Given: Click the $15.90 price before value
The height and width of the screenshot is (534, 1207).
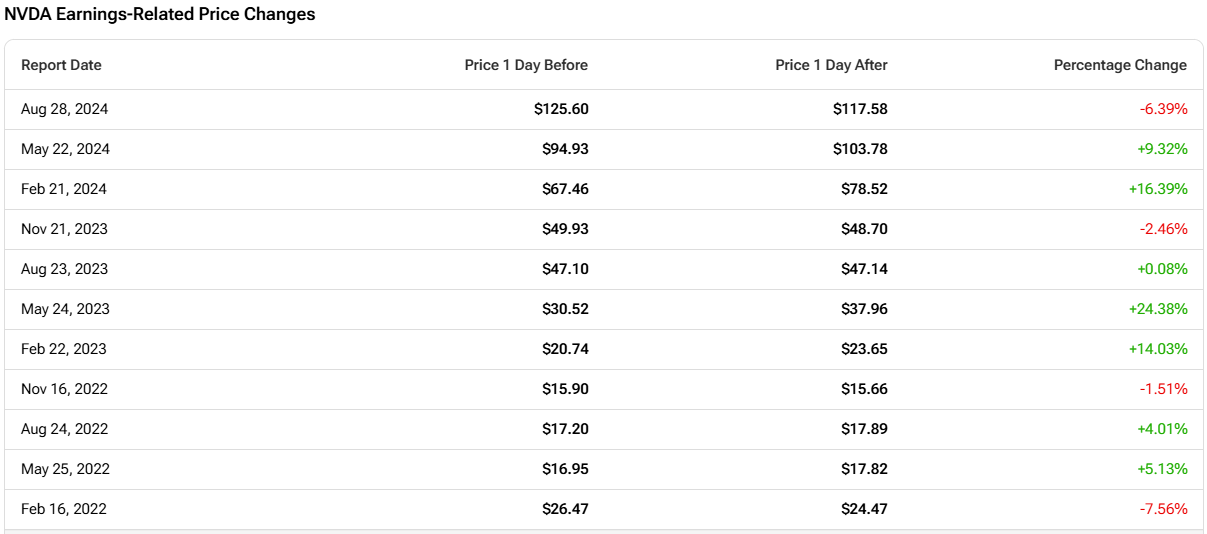Looking at the screenshot, I should point(566,389).
